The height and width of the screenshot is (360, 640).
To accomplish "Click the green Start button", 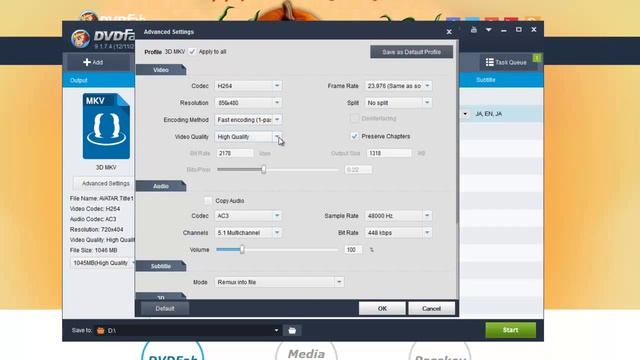I will (x=511, y=330).
